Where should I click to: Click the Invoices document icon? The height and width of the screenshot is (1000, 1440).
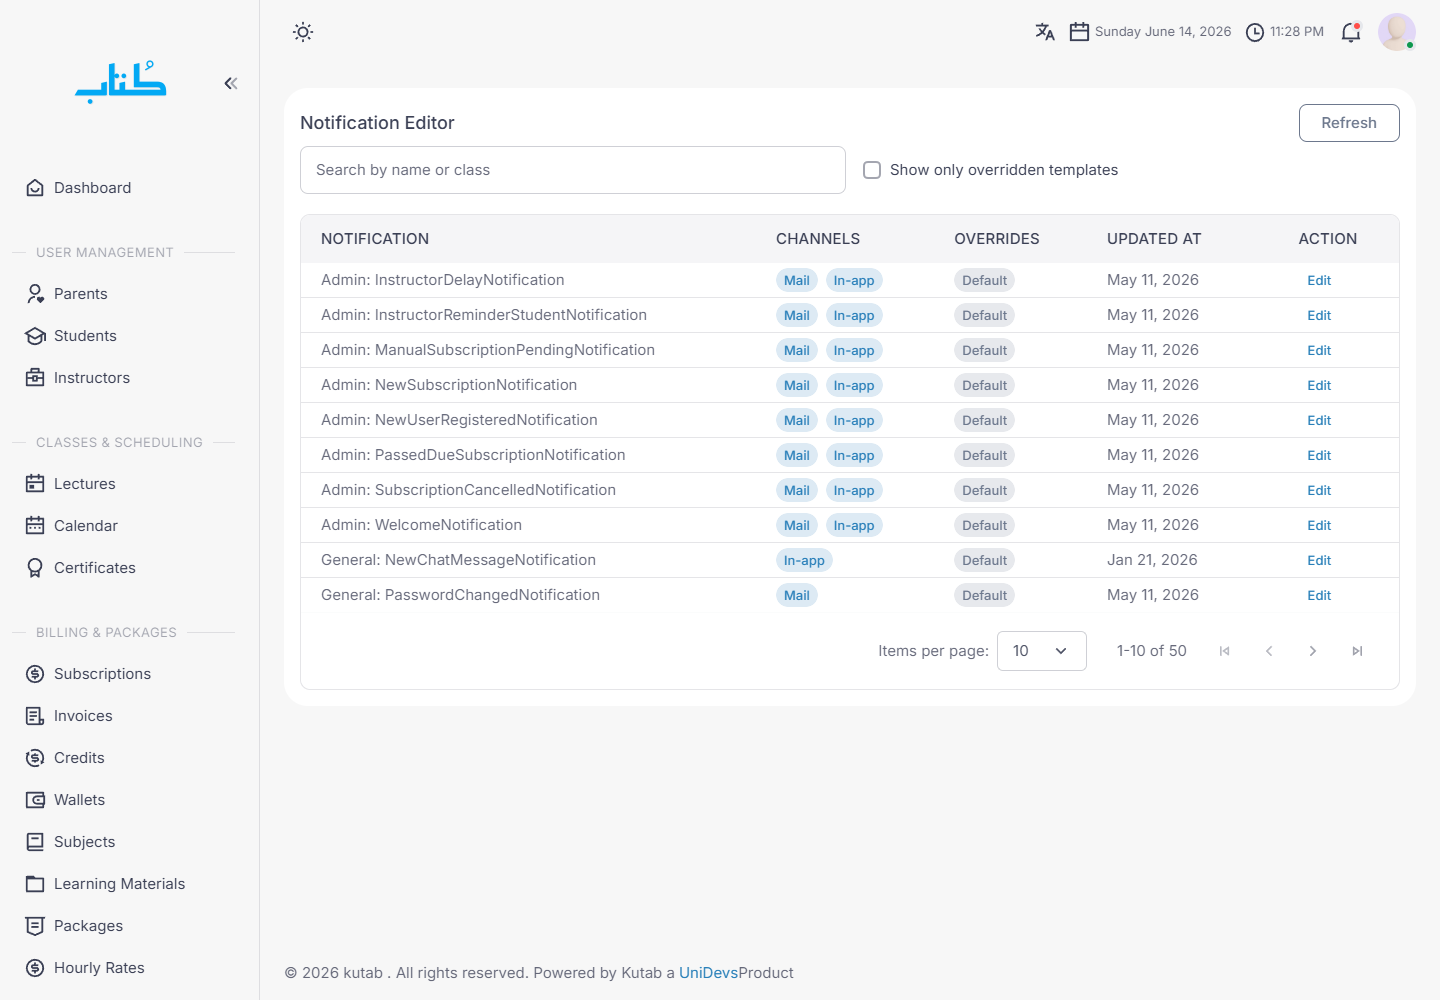(35, 716)
